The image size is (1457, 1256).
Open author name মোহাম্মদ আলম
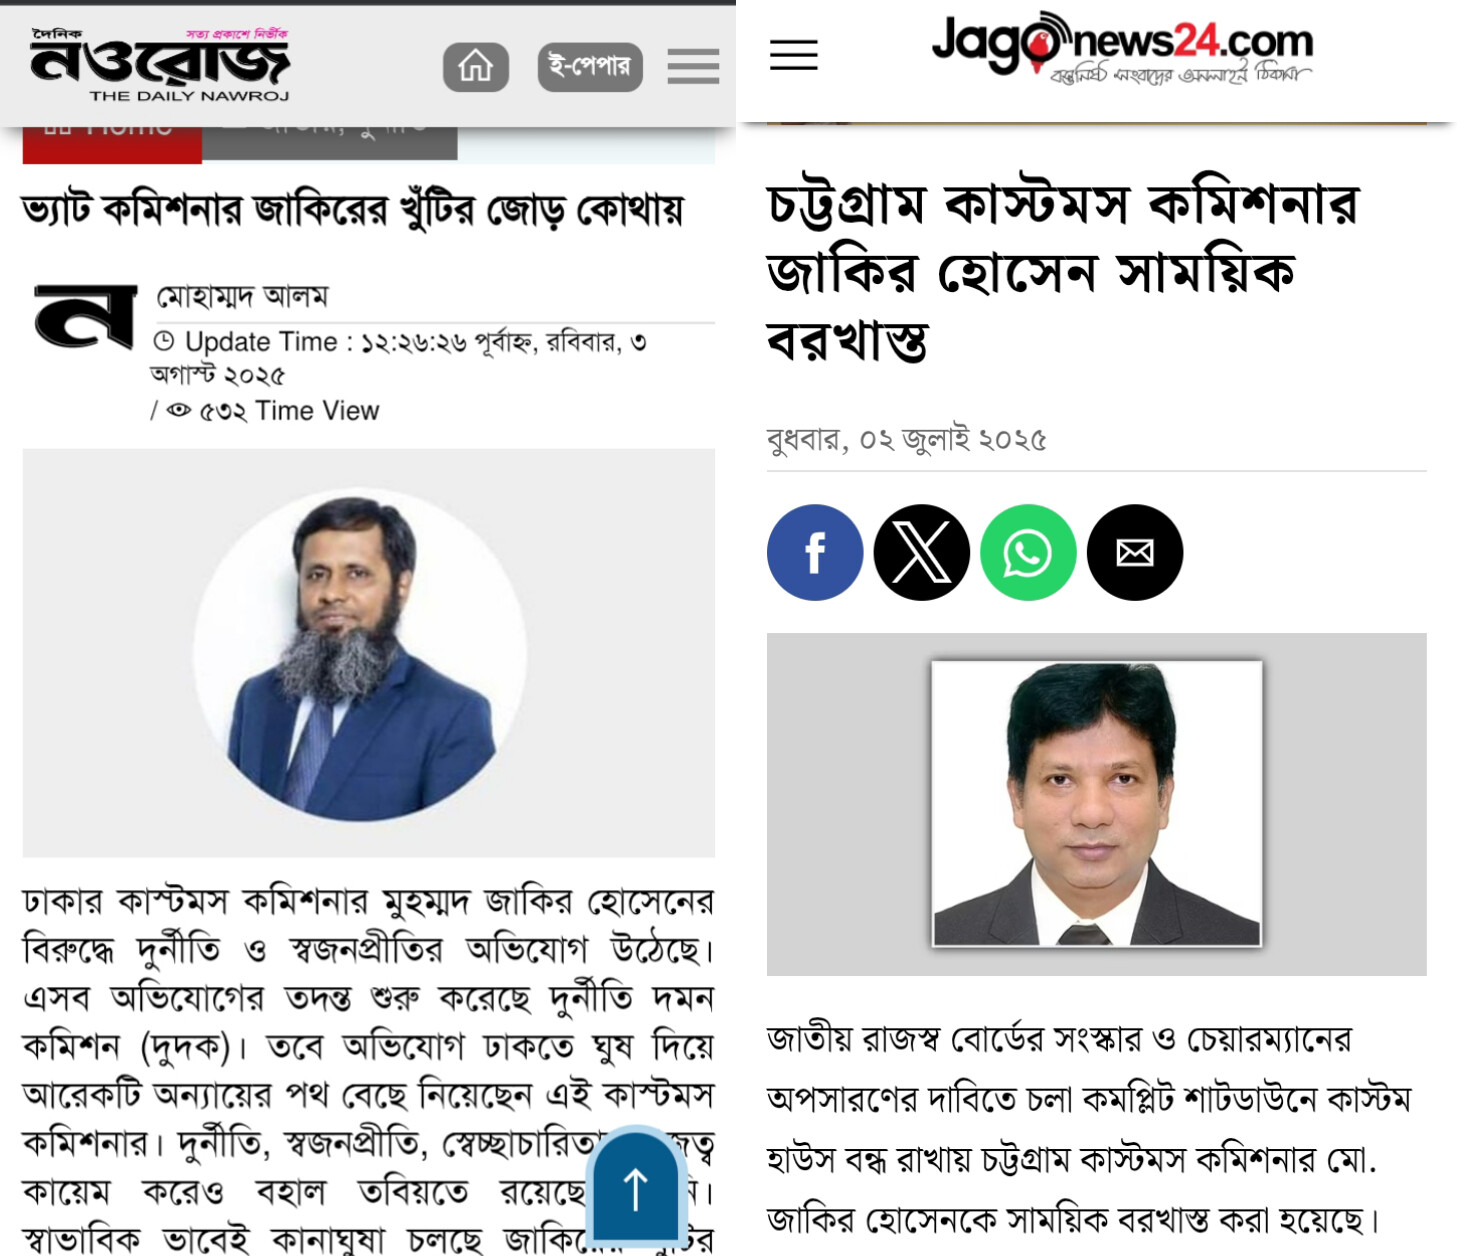[x=242, y=297]
